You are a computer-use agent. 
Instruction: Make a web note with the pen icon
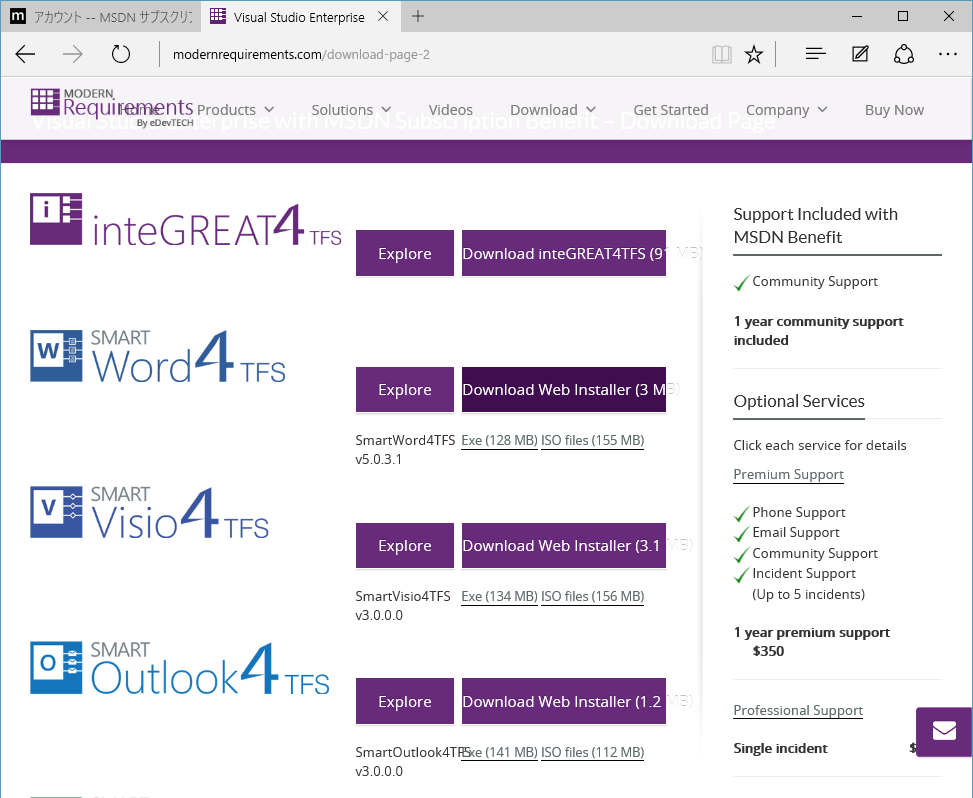860,55
